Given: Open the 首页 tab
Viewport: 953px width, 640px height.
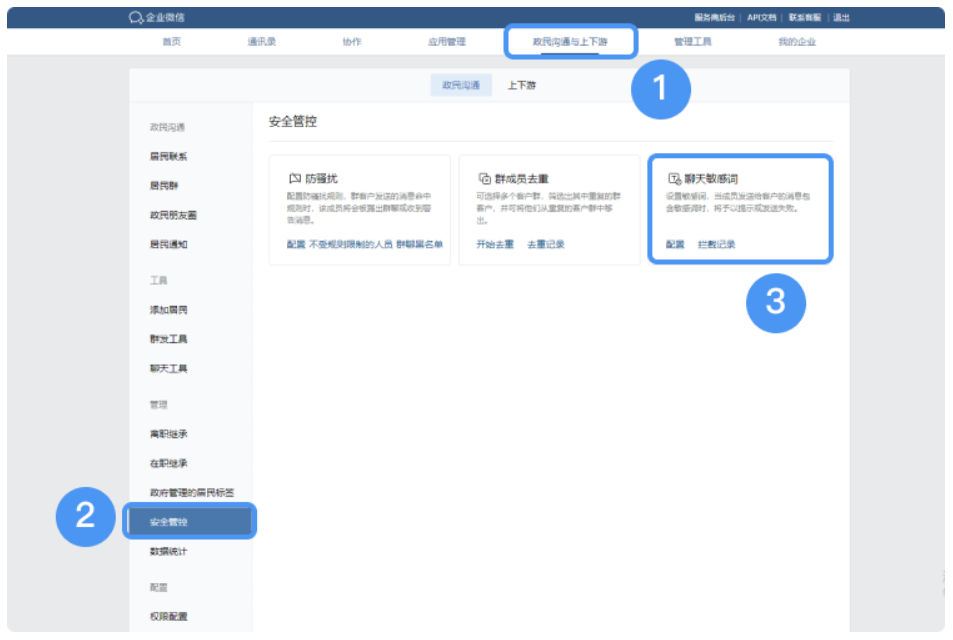Looking at the screenshot, I should click(x=171, y=42).
